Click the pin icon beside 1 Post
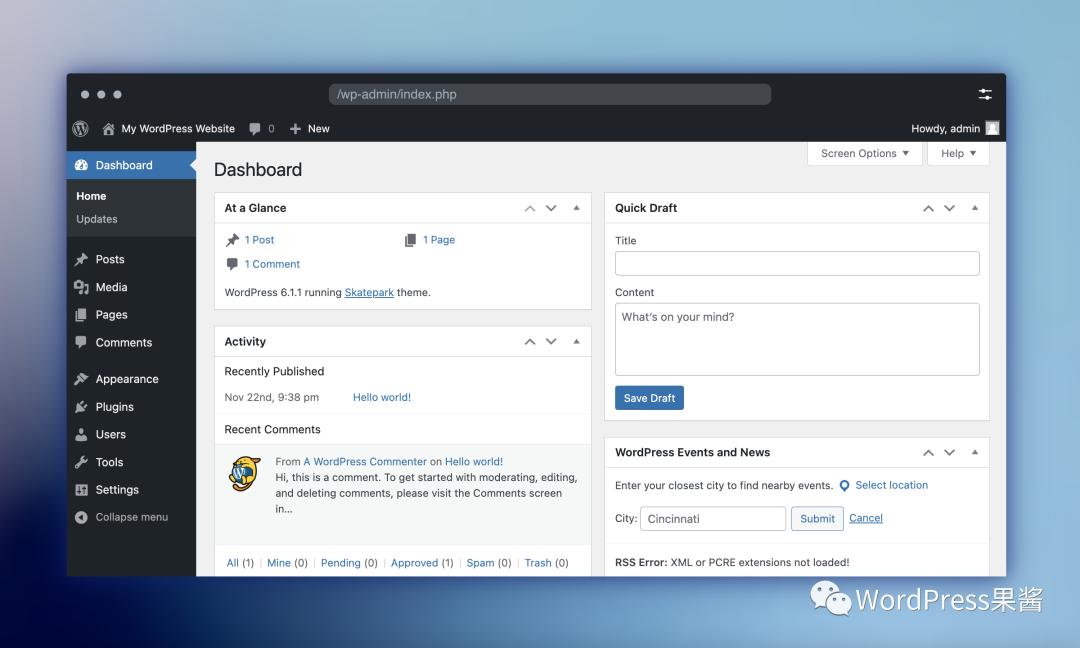 (x=232, y=240)
